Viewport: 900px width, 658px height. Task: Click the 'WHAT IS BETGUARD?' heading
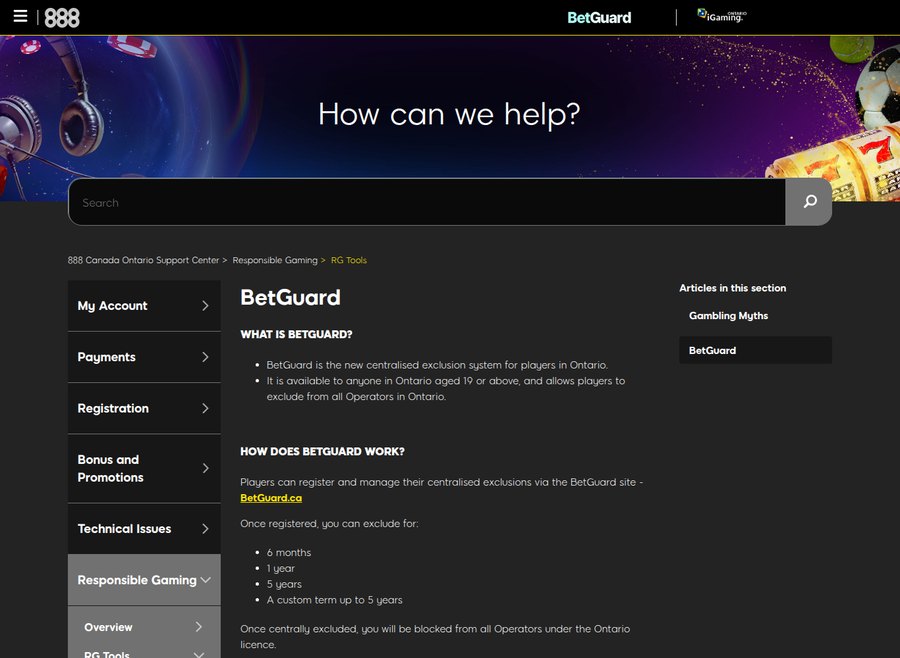click(296, 334)
